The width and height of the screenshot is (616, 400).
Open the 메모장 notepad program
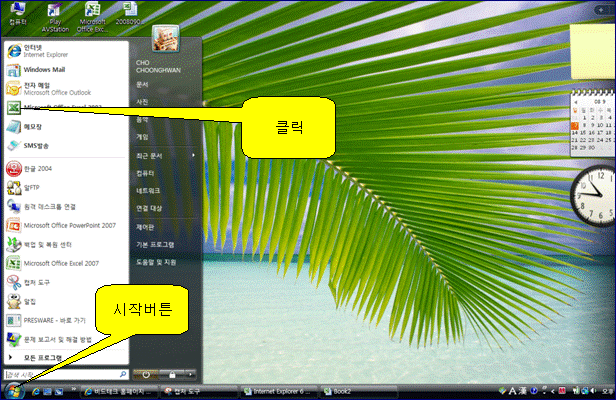tap(66, 127)
